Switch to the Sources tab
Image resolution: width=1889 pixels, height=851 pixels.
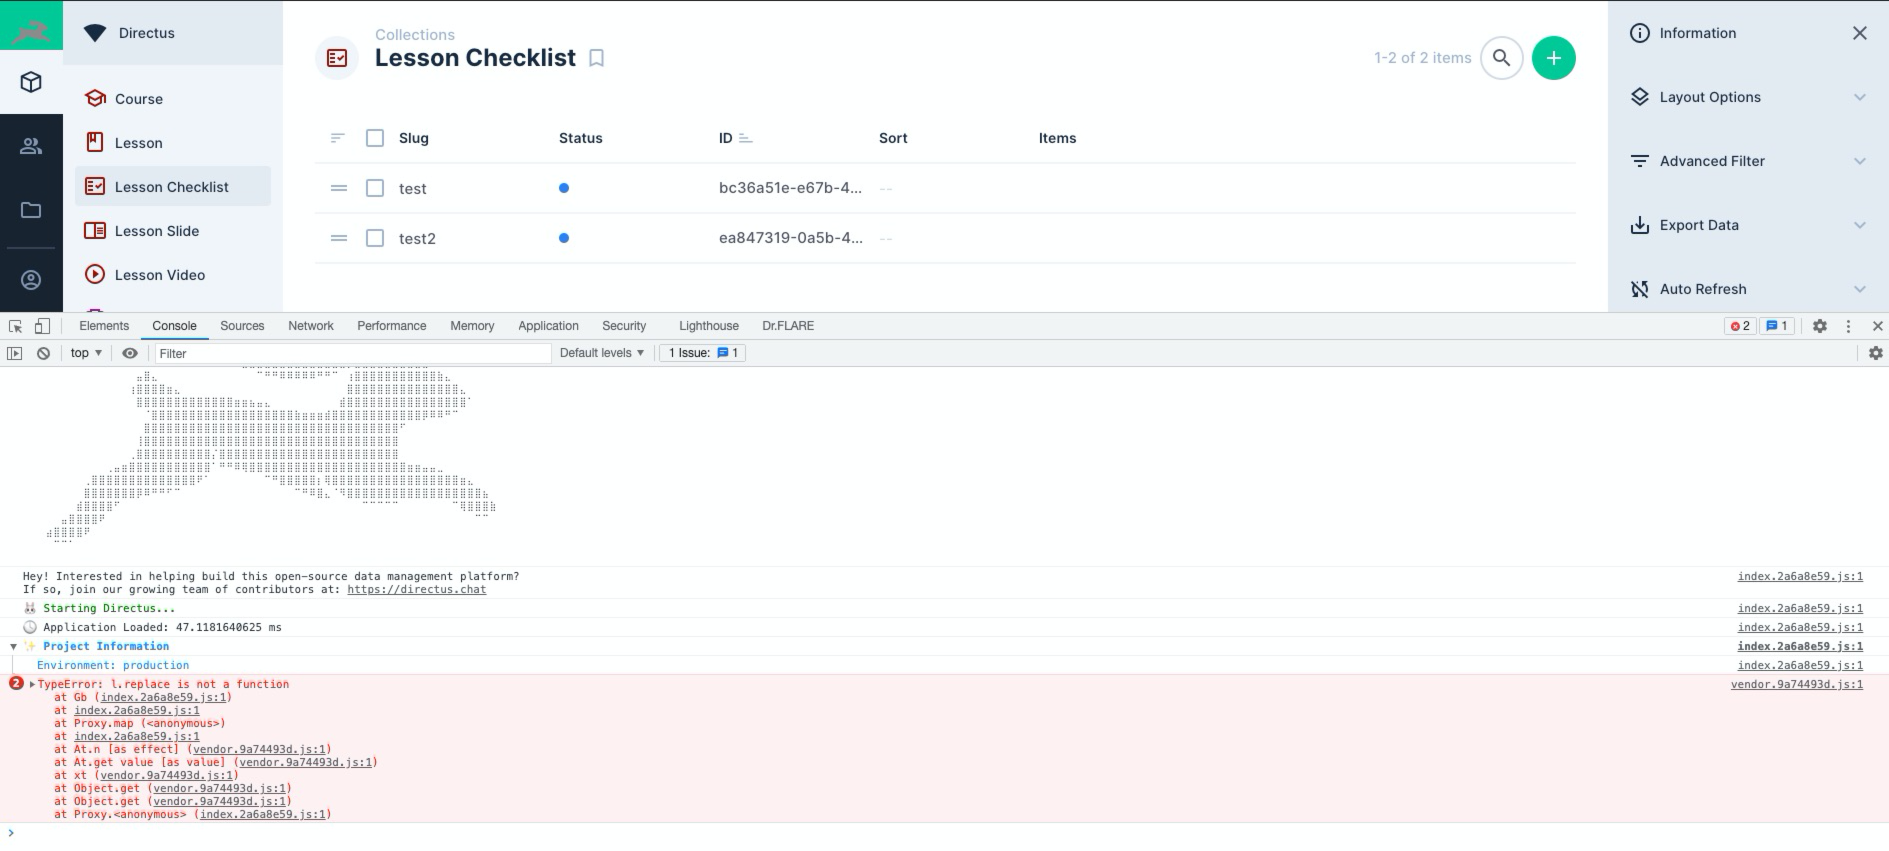coord(242,326)
